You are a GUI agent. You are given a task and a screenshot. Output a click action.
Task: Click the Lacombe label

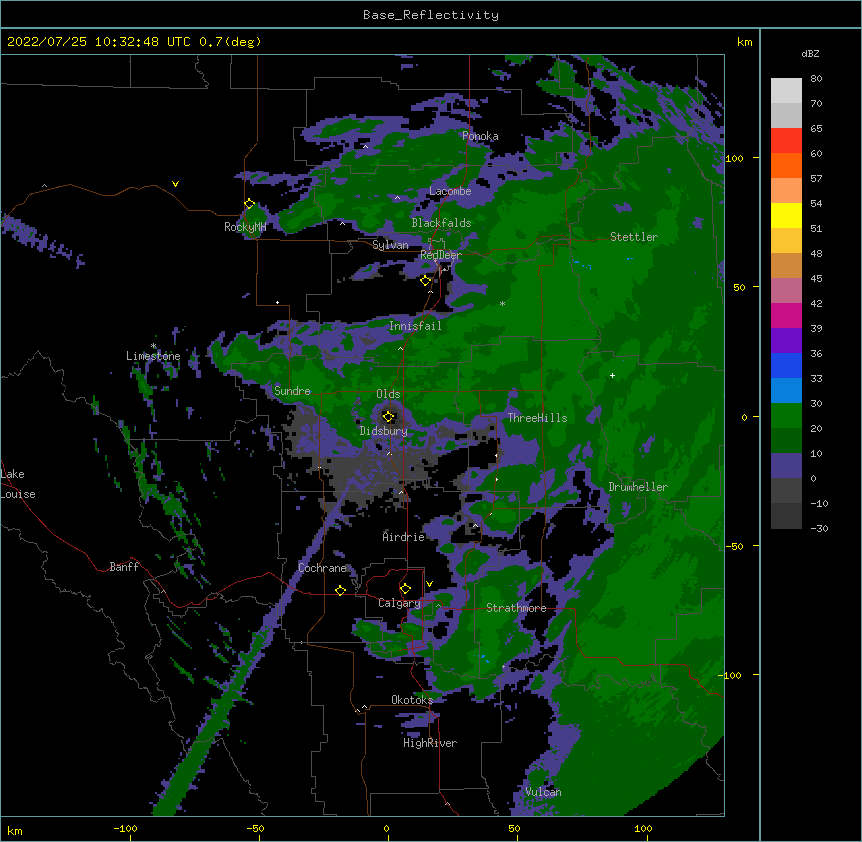450,191
